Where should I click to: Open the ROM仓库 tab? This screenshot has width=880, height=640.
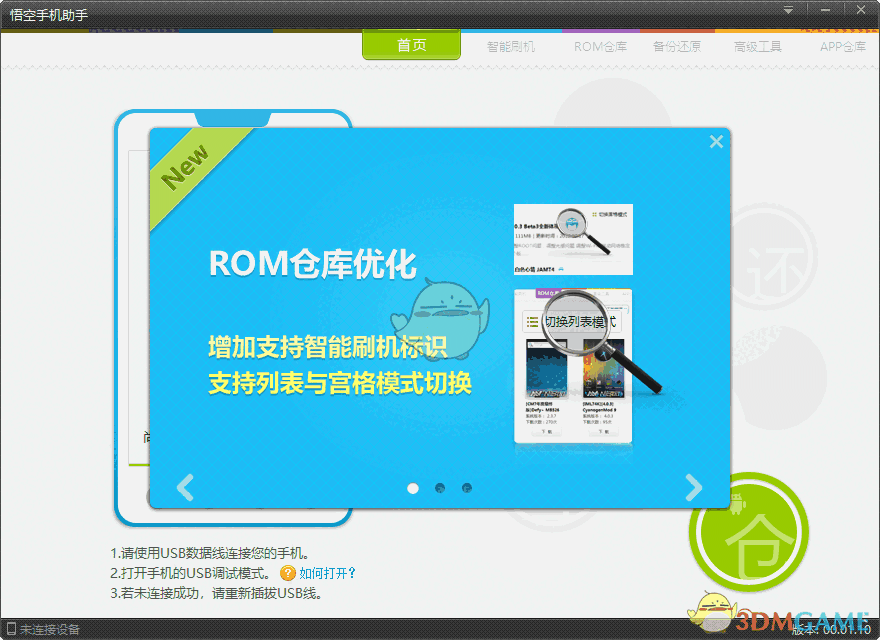(x=601, y=47)
